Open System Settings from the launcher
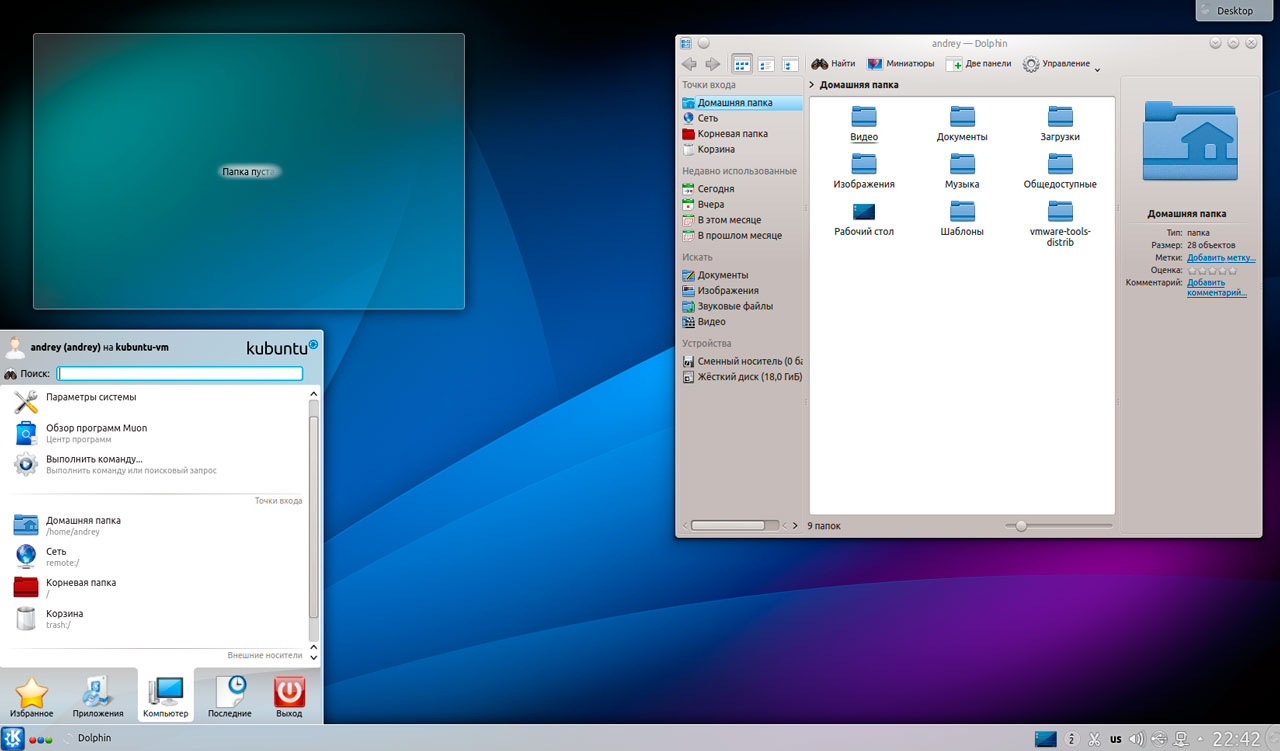 coord(90,398)
